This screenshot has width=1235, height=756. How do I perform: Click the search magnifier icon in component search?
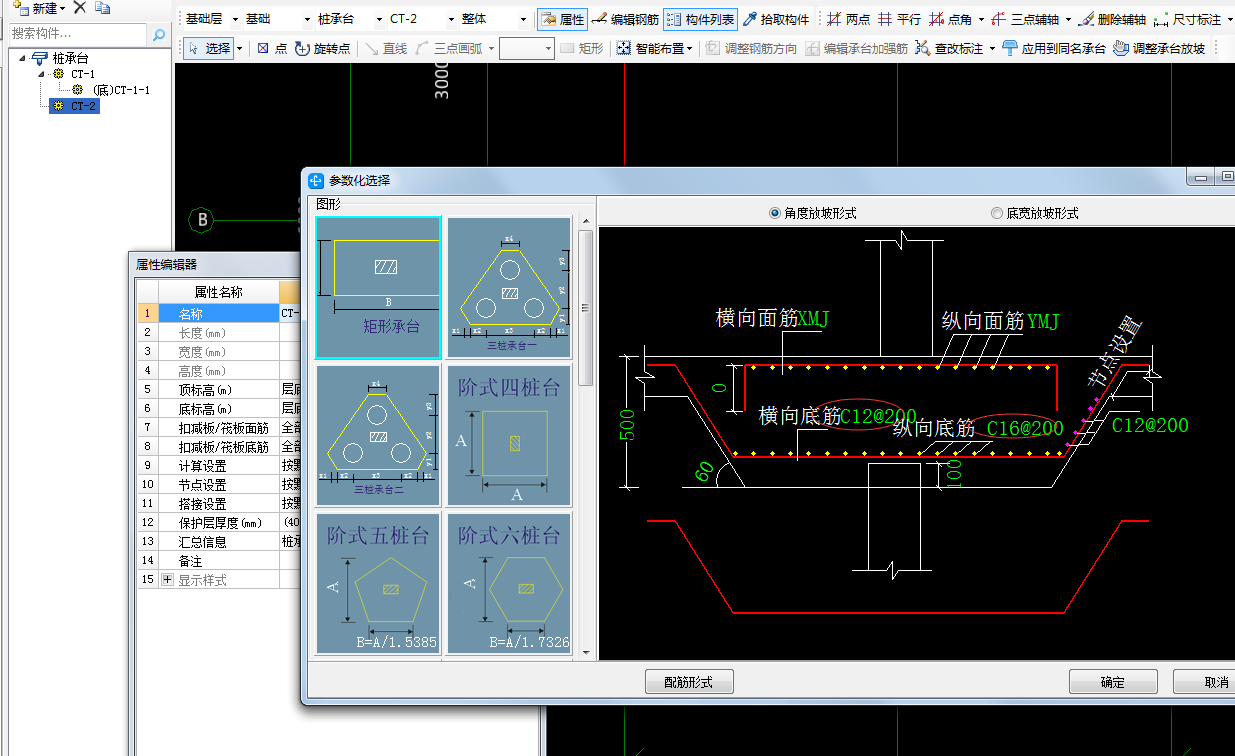coord(159,35)
